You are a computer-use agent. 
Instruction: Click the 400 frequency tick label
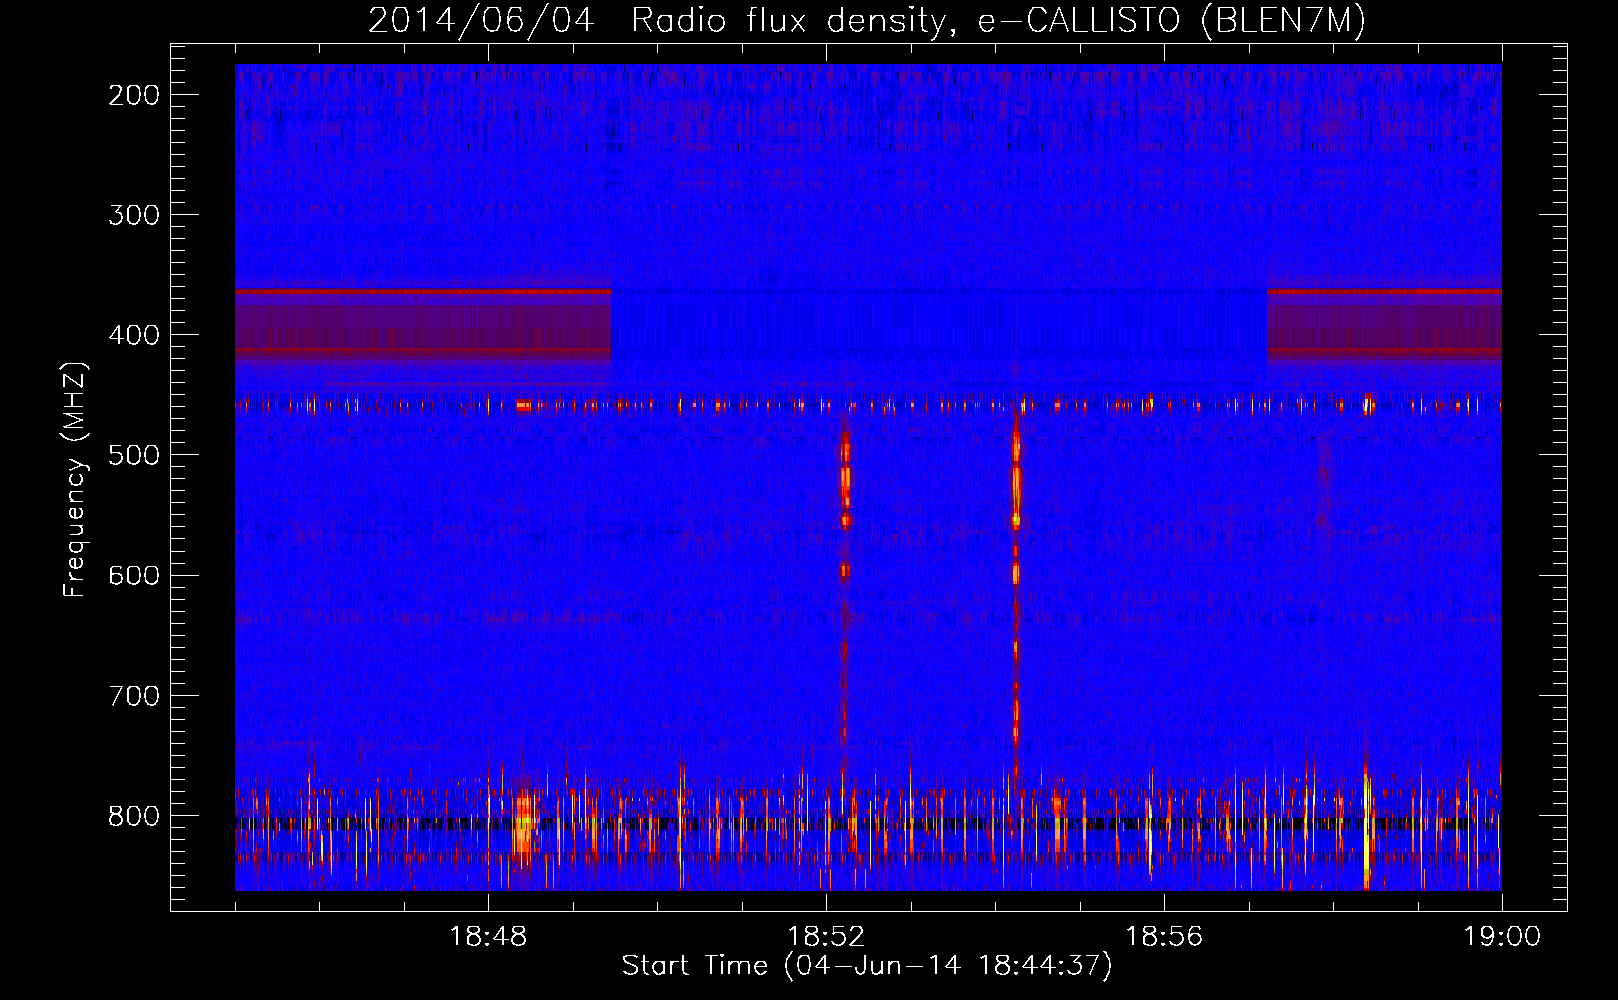[134, 335]
